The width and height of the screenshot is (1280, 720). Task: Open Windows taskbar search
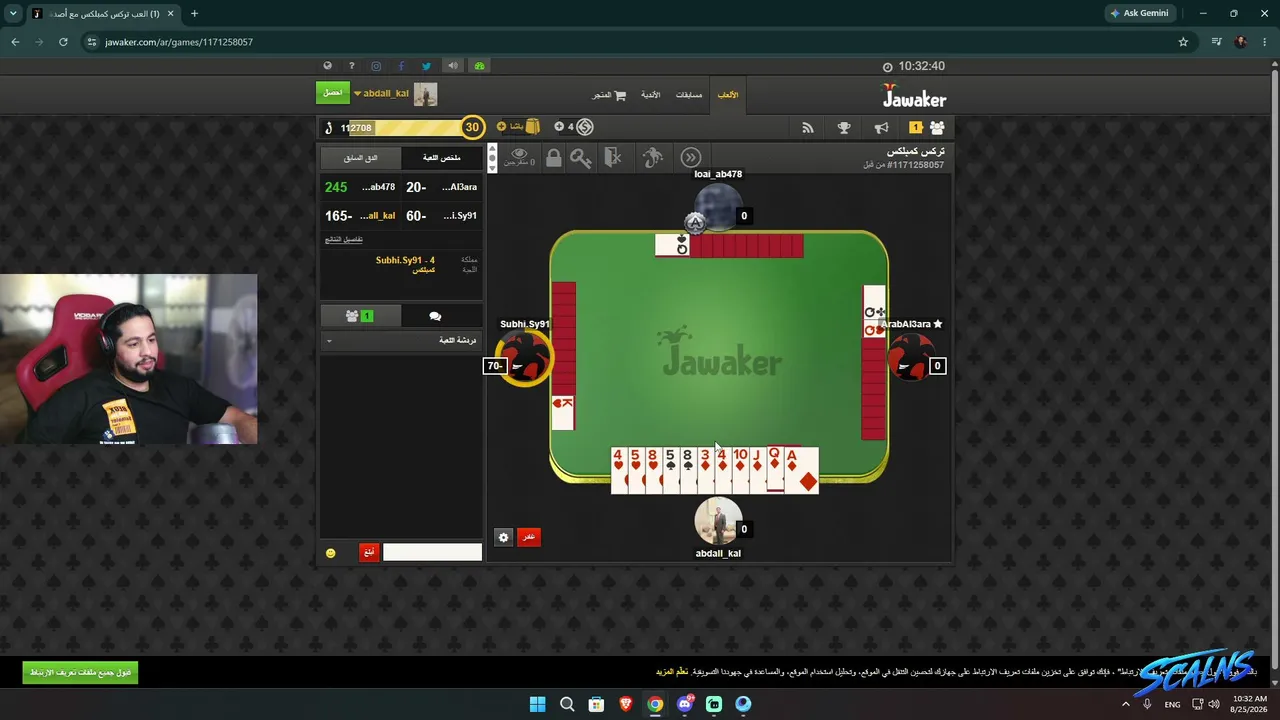(567, 704)
